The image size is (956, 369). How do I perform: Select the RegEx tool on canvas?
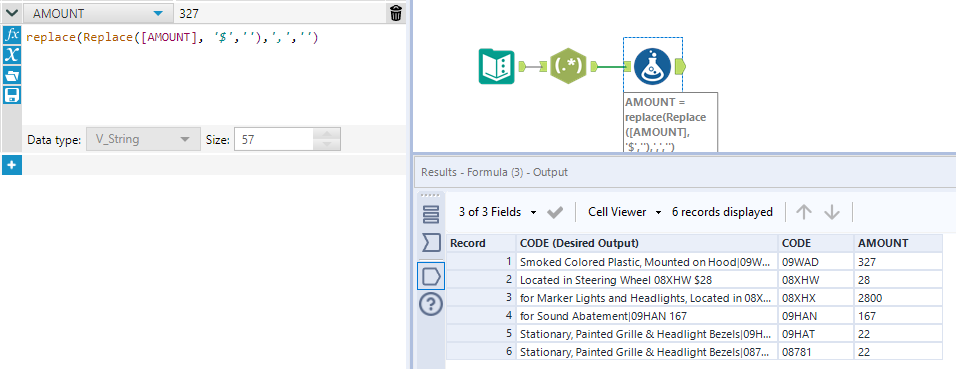[x=568, y=66]
